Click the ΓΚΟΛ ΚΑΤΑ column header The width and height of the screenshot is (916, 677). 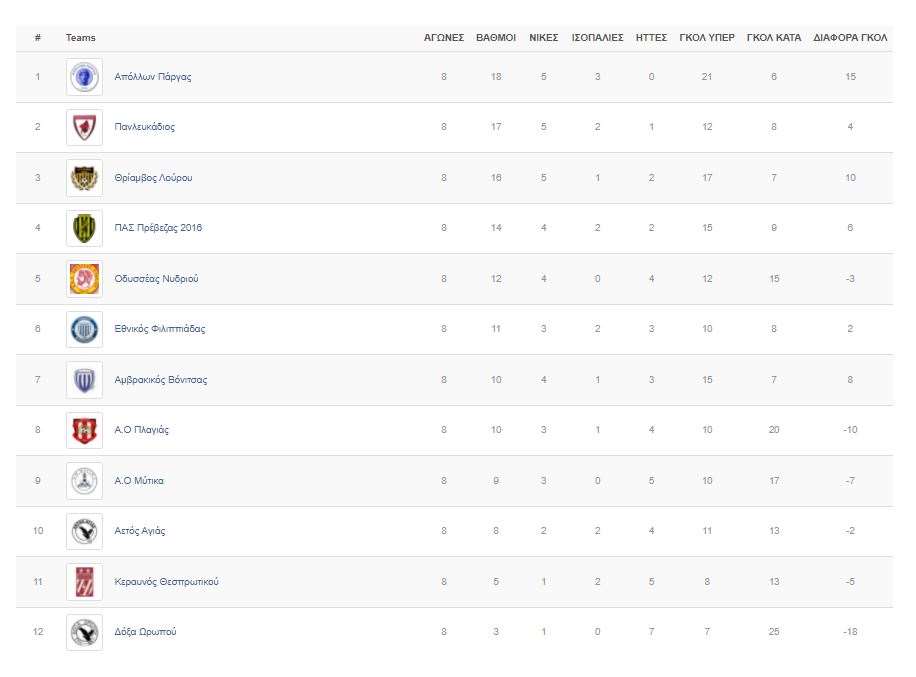(x=774, y=37)
